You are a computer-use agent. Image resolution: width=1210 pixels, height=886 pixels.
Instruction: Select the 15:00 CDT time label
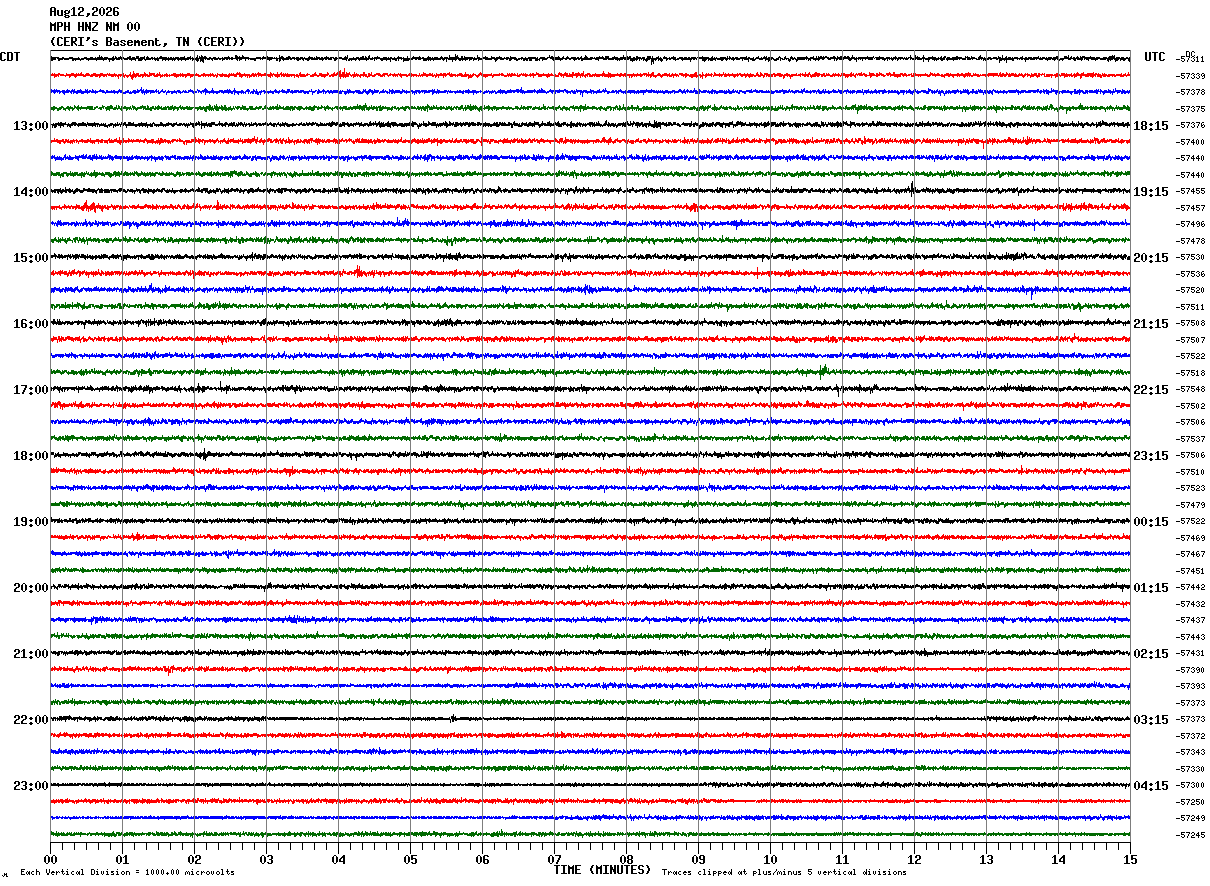pyautogui.click(x=30, y=257)
